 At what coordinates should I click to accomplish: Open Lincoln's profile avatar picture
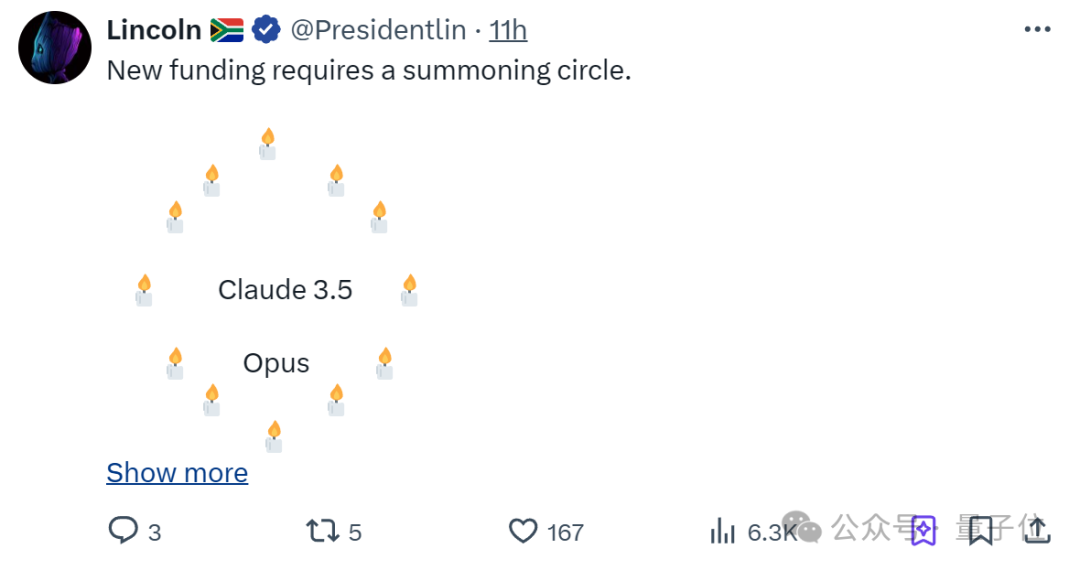coord(54,48)
